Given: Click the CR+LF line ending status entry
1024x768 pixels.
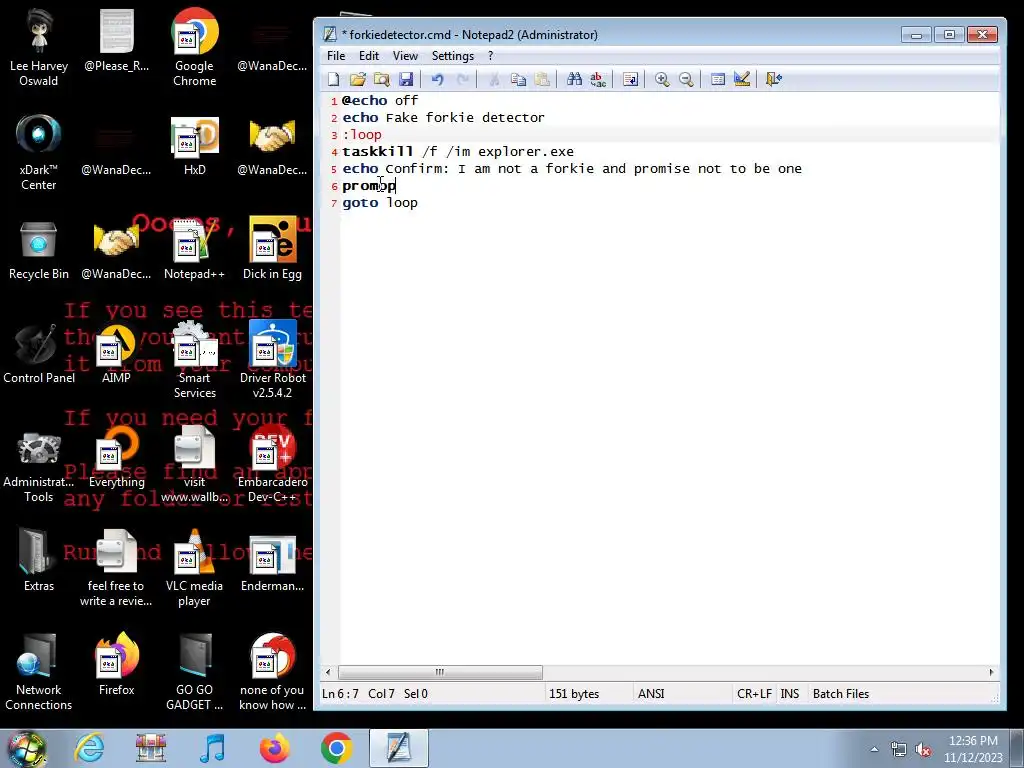Looking at the screenshot, I should pos(754,694).
